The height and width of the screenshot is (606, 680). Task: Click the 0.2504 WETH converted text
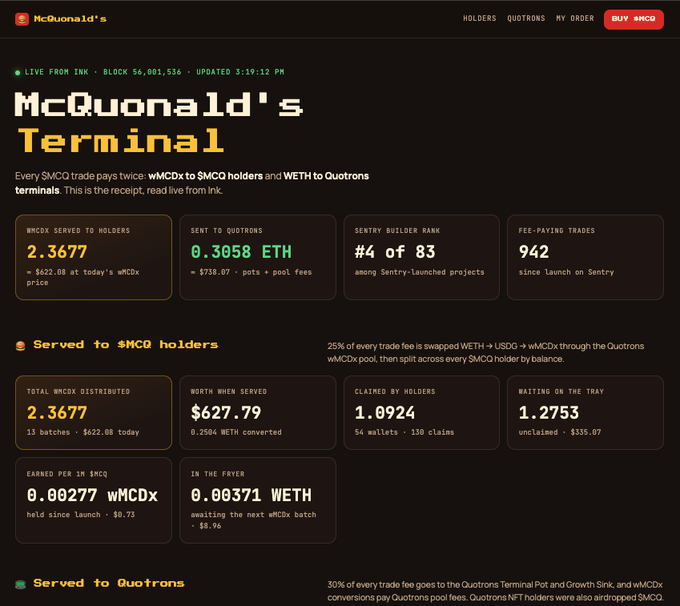point(236,432)
